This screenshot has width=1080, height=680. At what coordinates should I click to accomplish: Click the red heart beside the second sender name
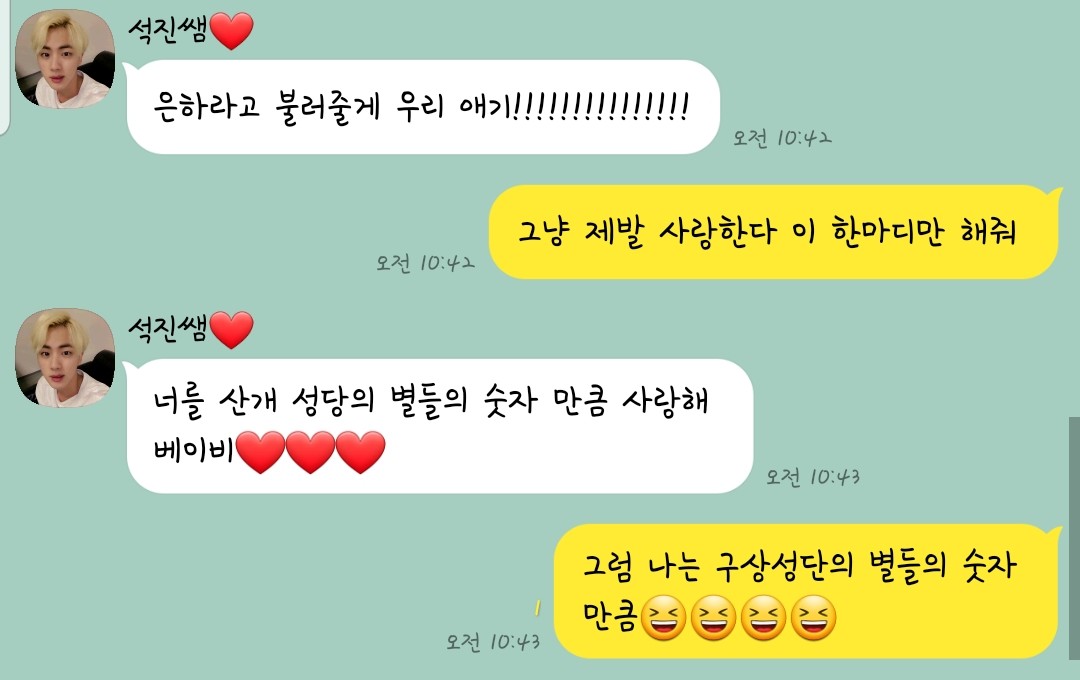click(x=231, y=329)
